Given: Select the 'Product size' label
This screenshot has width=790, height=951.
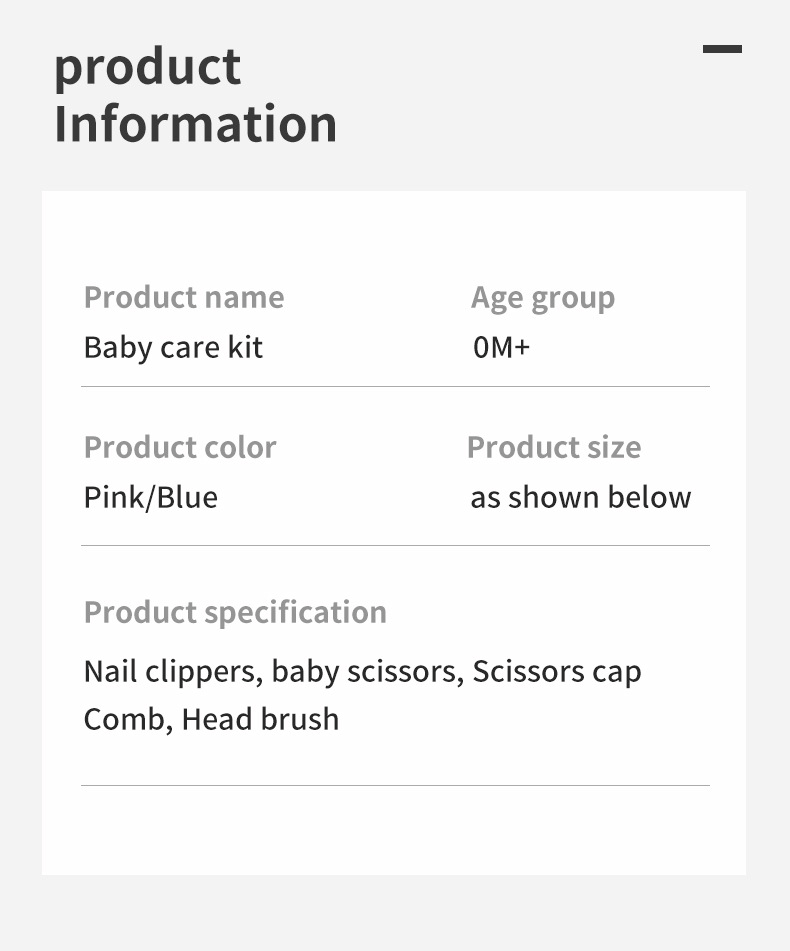Looking at the screenshot, I should tap(554, 447).
